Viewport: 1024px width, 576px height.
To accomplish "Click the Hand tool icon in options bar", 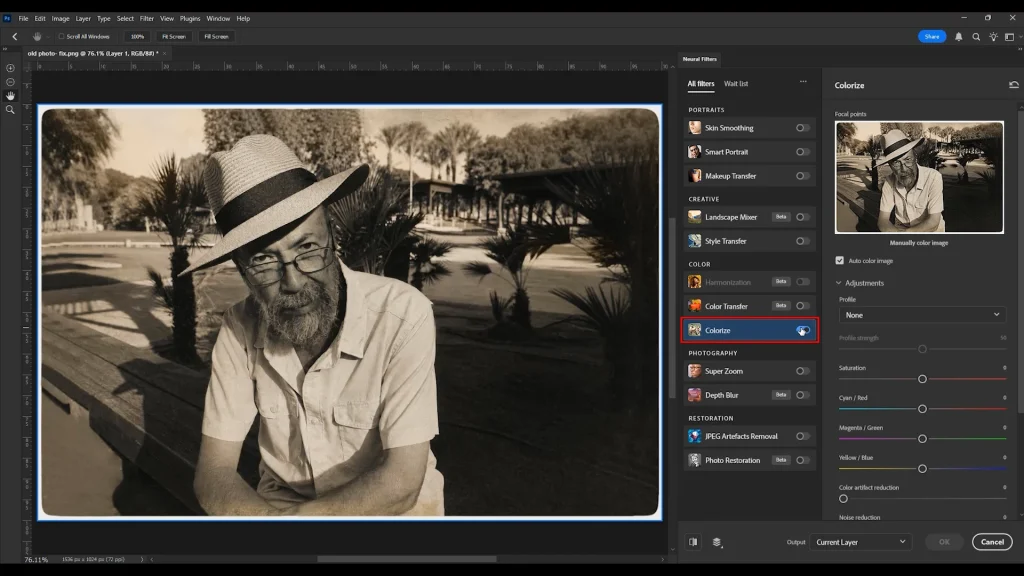I will click(37, 37).
